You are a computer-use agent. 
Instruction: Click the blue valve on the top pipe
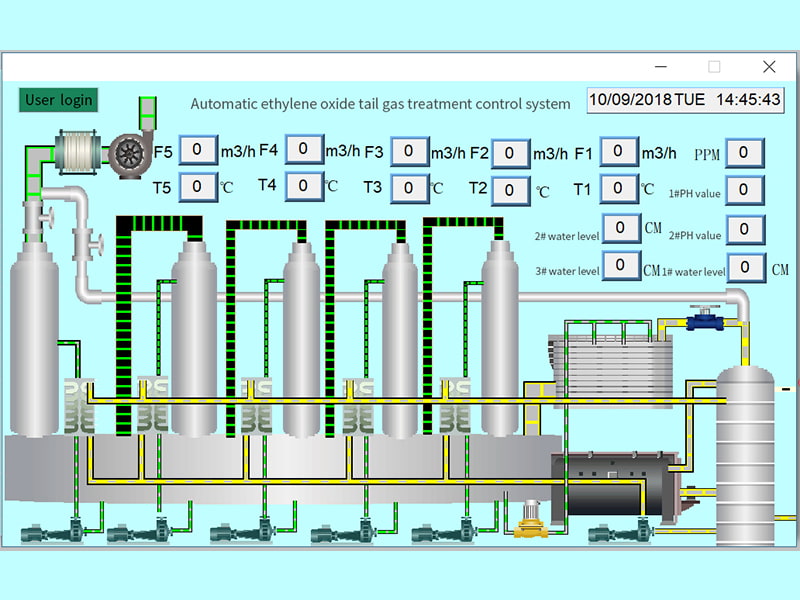[x=710, y=318]
